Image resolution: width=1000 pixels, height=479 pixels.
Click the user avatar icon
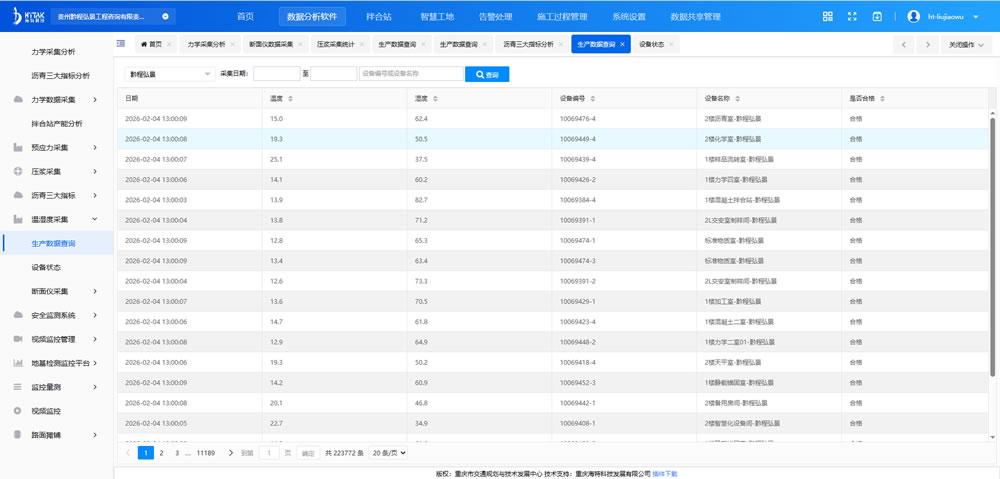click(913, 17)
